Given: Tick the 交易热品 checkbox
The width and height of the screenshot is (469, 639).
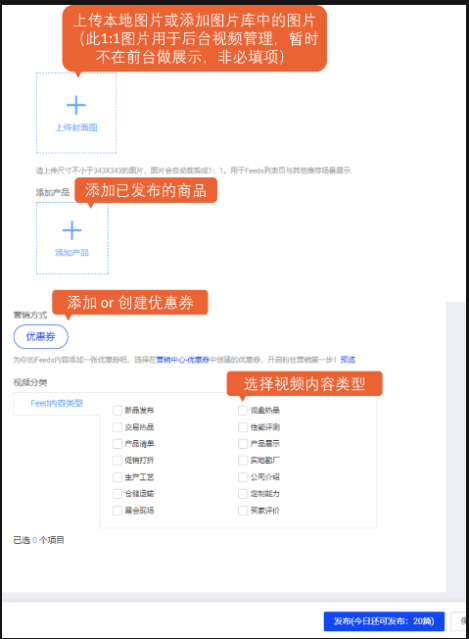Looking at the screenshot, I should click(x=117, y=427).
